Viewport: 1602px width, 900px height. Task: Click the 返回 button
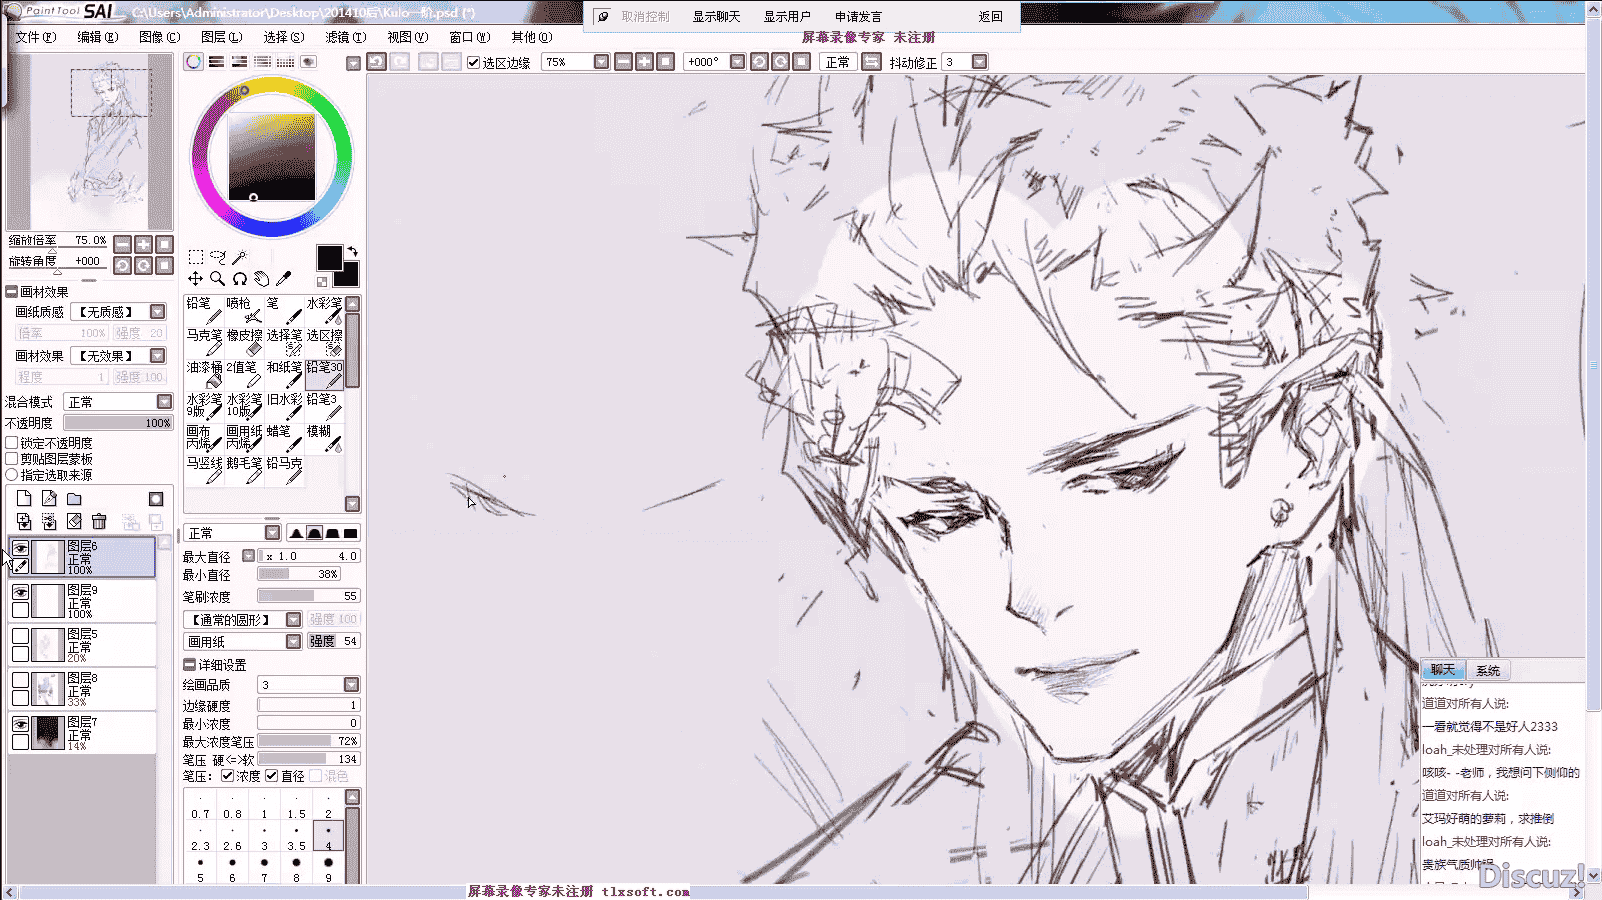[x=990, y=17]
